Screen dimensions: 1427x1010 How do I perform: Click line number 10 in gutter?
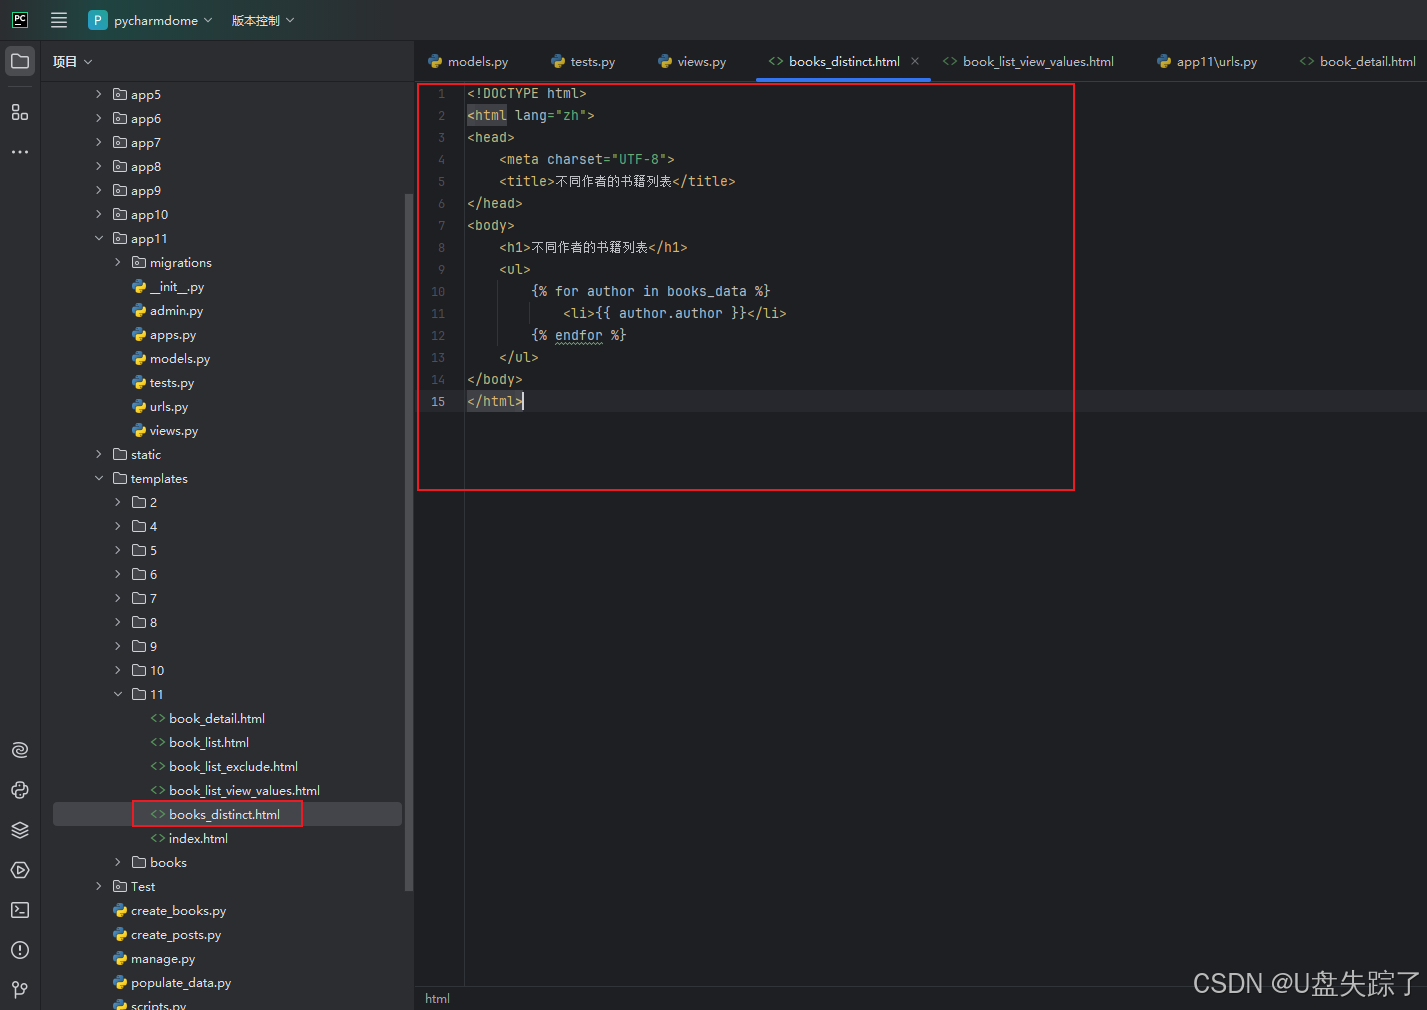tap(438, 291)
